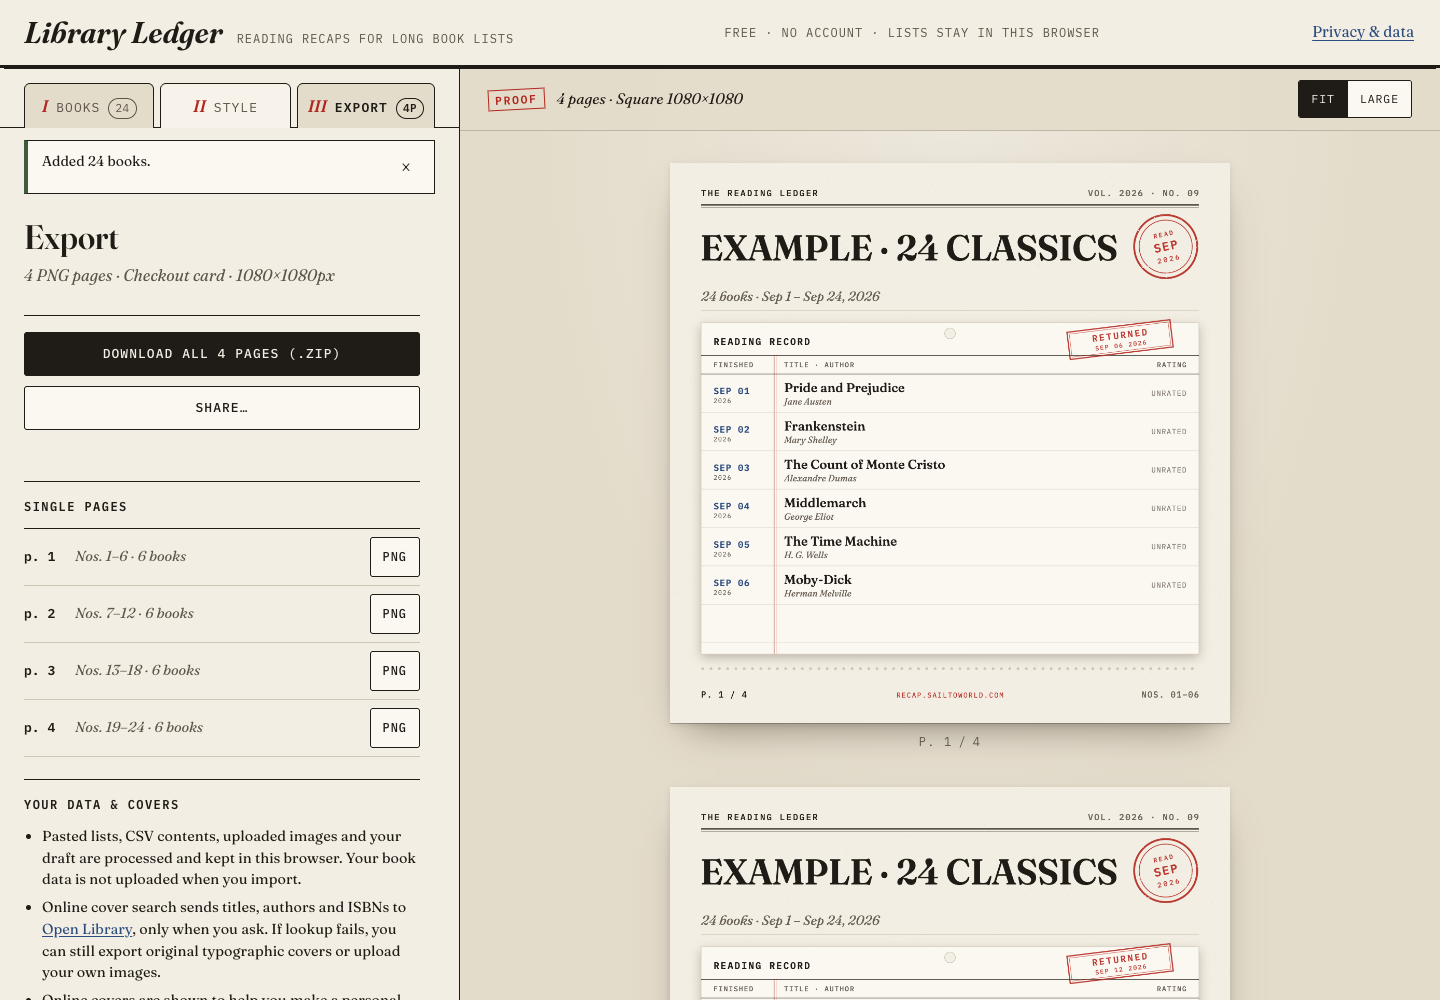Click the 'Your Data & Covers' heading
Image resolution: width=1440 pixels, height=1000 pixels.
click(x=101, y=805)
